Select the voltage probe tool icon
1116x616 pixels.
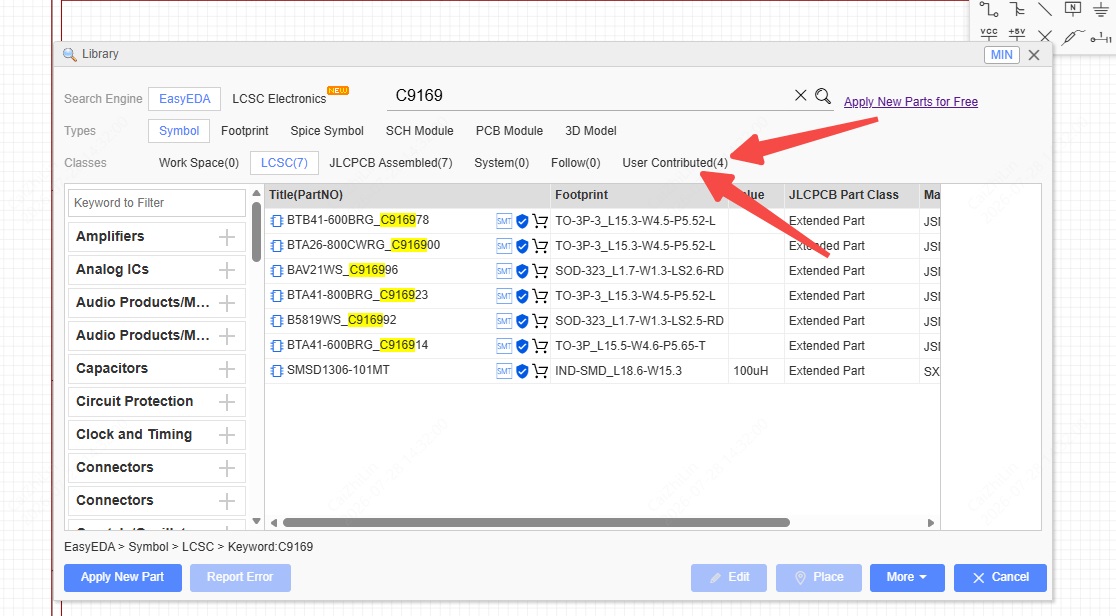click(1073, 36)
